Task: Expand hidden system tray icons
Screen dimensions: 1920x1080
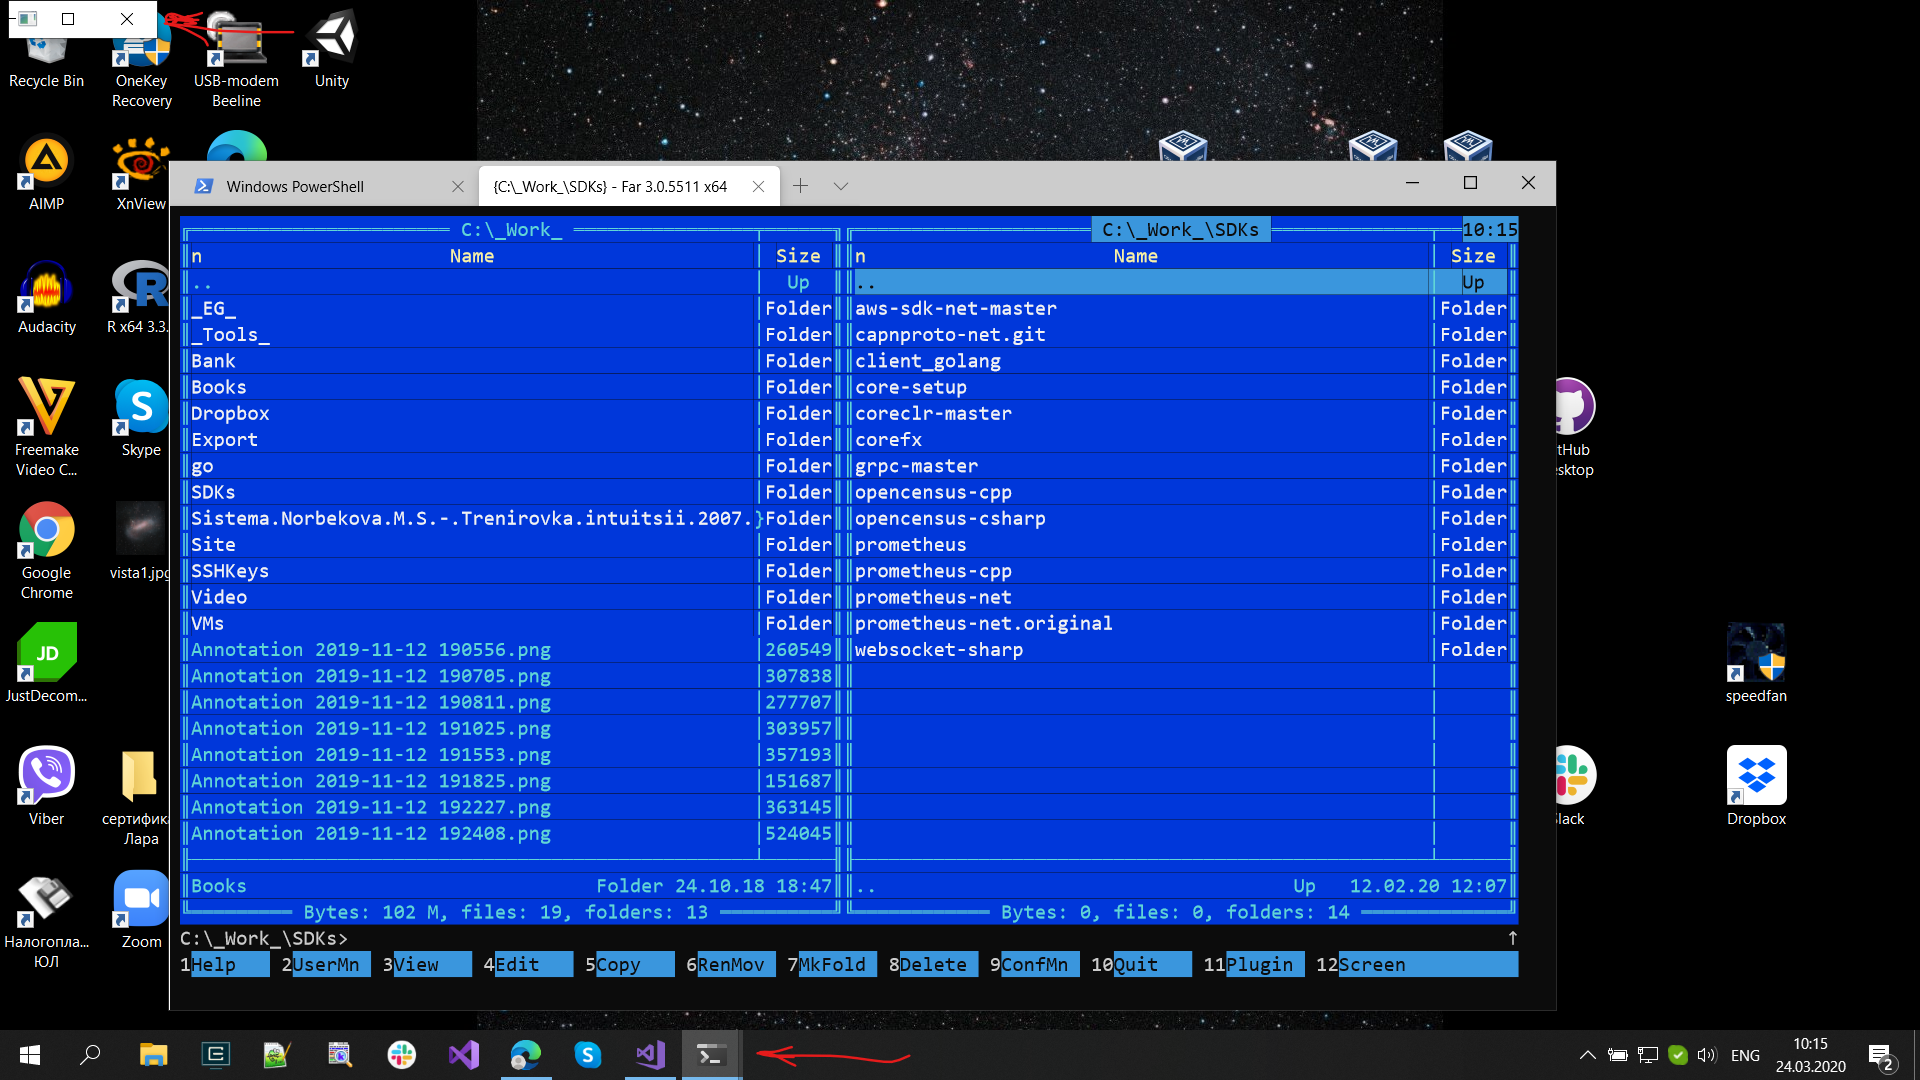Action: tap(1588, 1054)
